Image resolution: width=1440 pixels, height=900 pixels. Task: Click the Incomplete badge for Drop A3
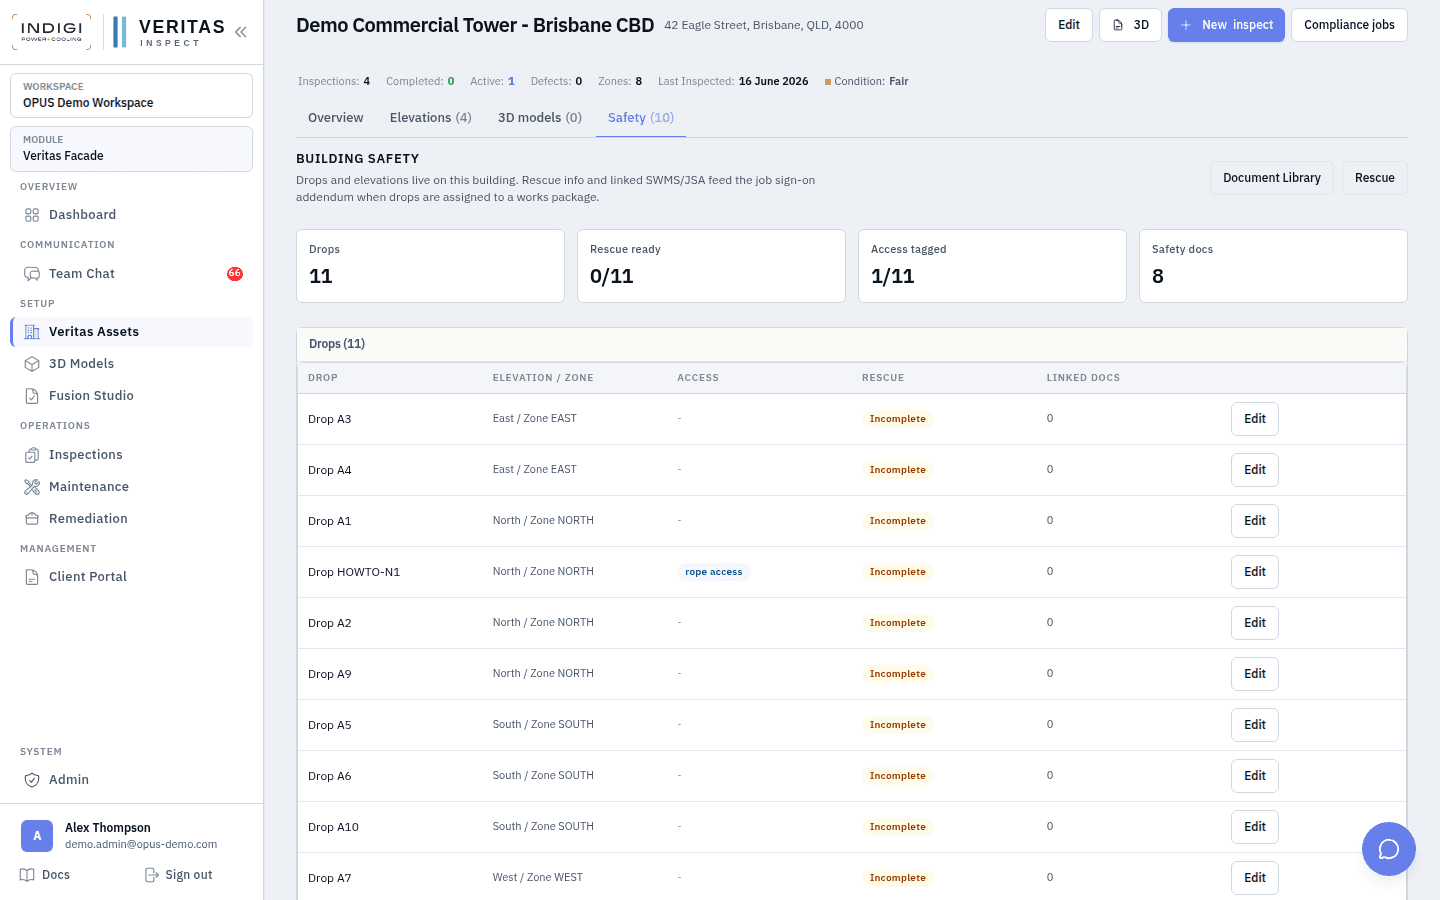pyautogui.click(x=898, y=419)
